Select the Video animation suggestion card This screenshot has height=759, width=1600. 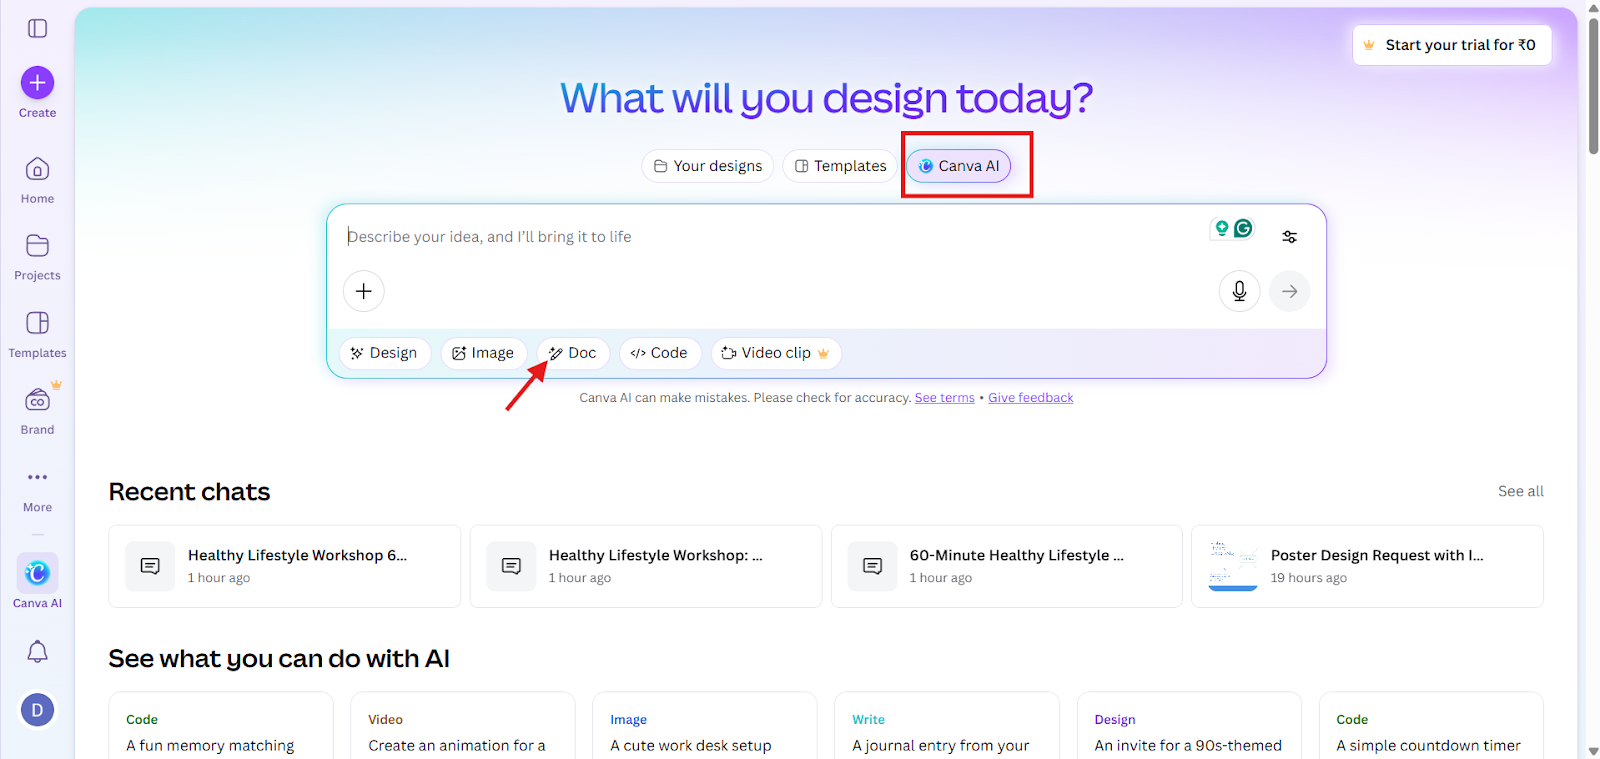pyautogui.click(x=463, y=726)
